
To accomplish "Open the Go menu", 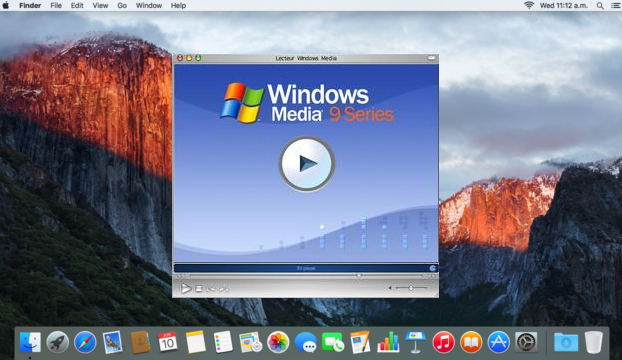I will 122,6.
